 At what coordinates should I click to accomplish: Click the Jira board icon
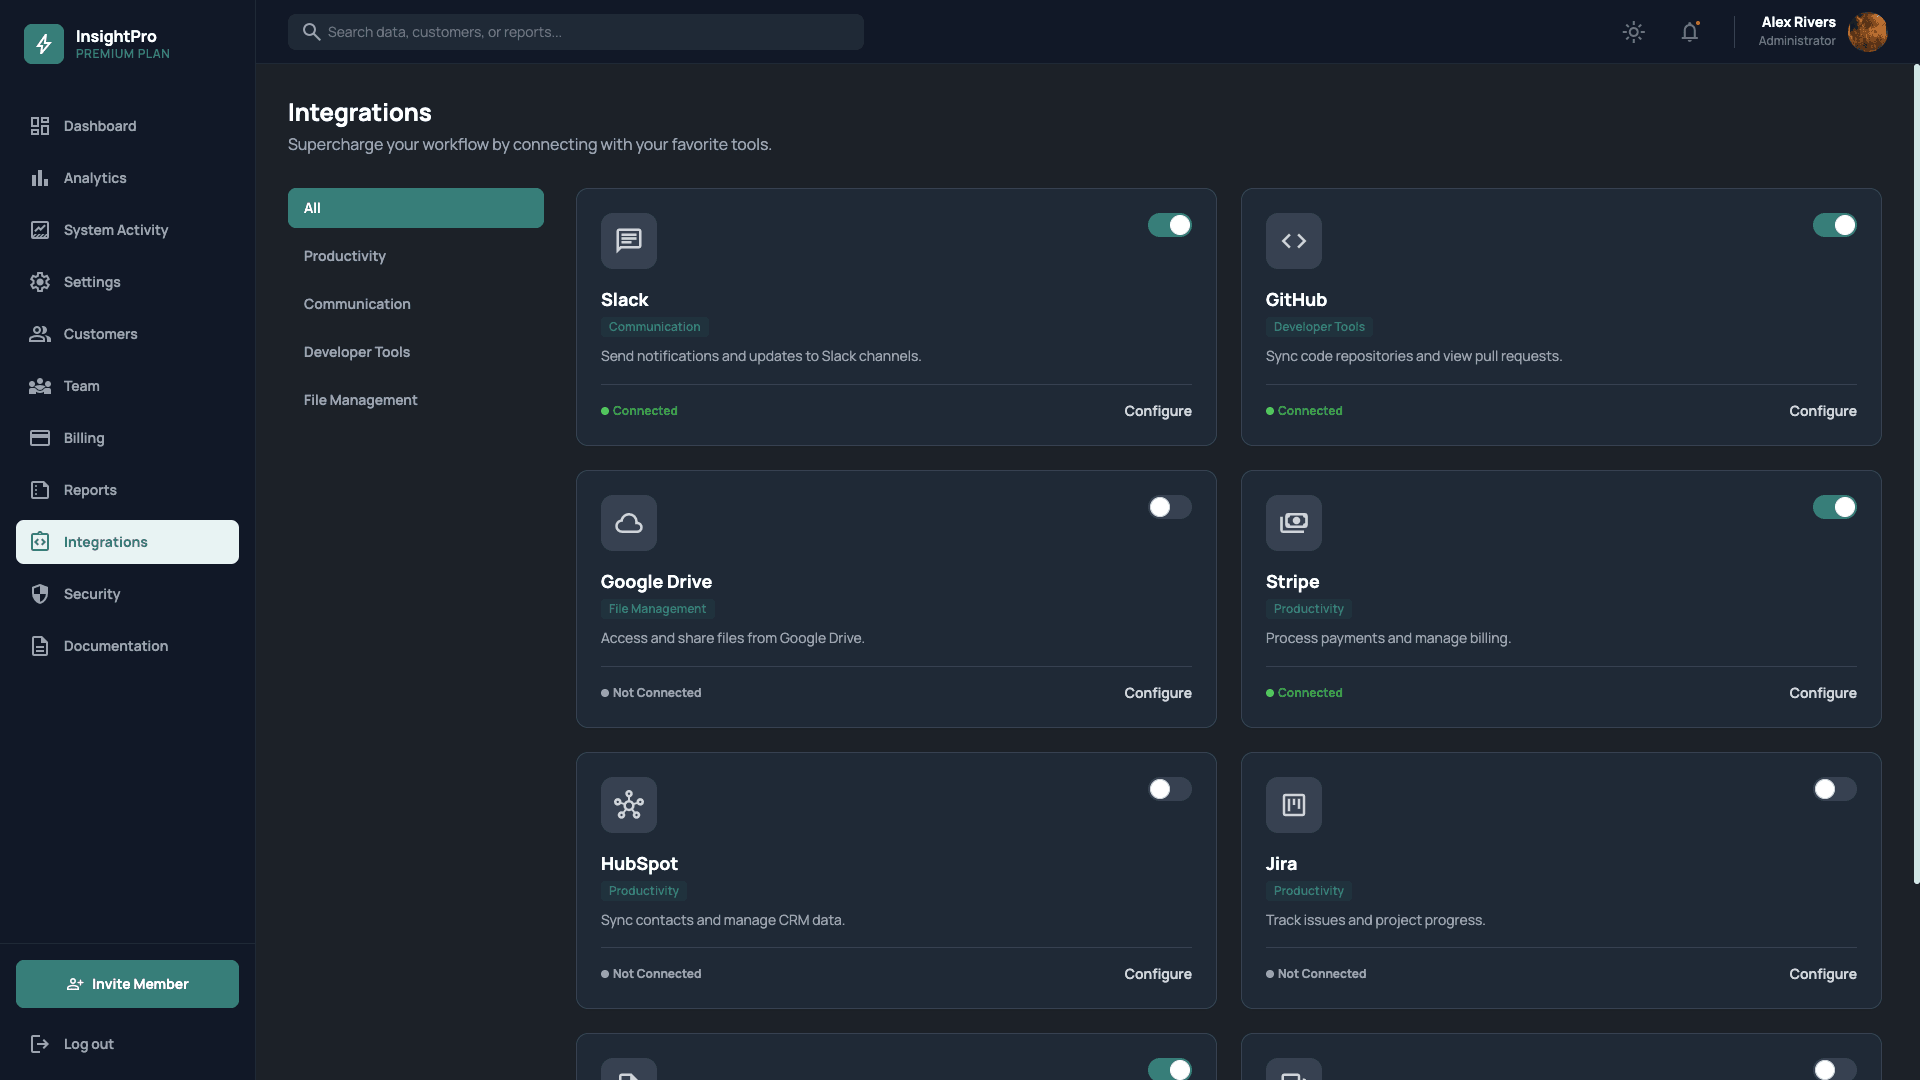click(1293, 804)
